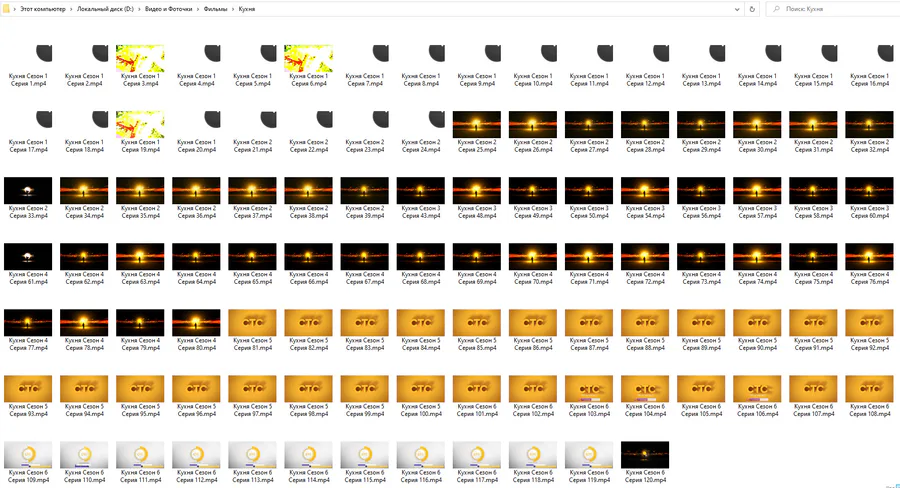Select file Кухня Сезон 1 Серия 10.mp4
The width and height of the screenshot is (900, 488).
(x=533, y=65)
